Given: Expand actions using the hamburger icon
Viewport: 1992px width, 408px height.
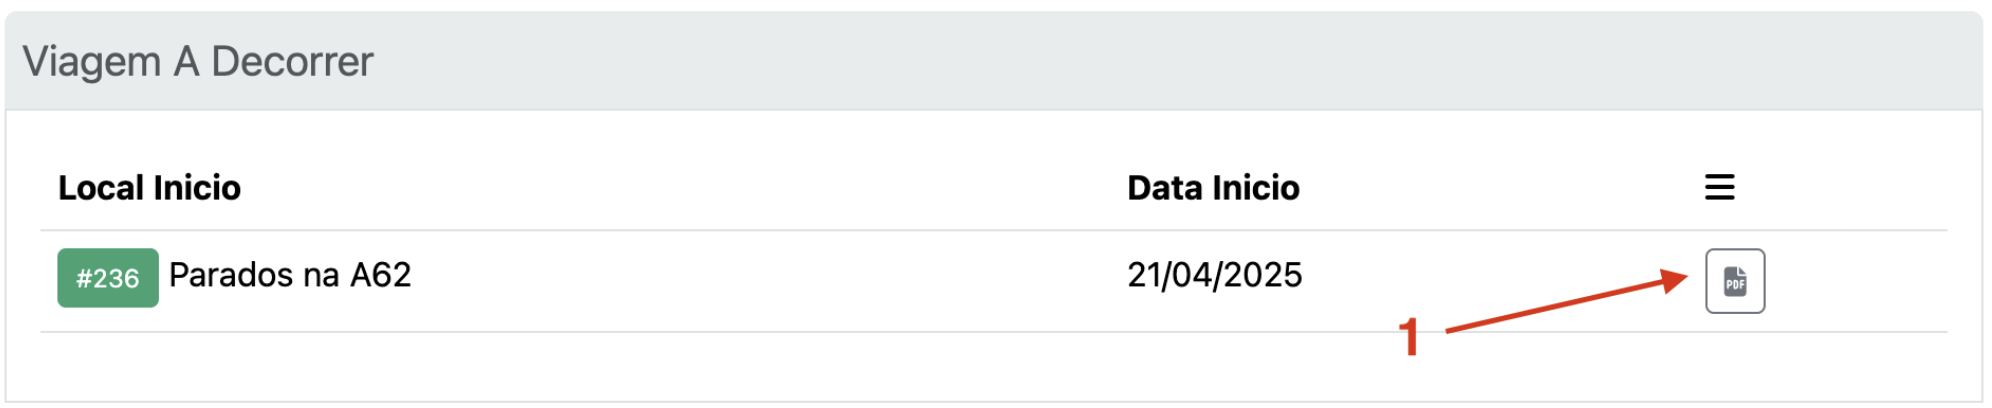Looking at the screenshot, I should (1719, 187).
